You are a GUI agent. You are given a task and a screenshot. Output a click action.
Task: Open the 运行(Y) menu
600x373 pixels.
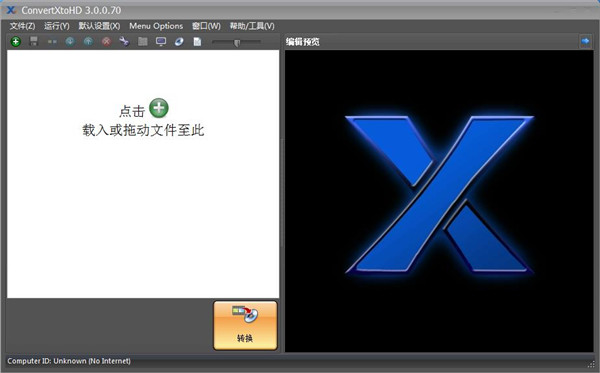pos(57,26)
